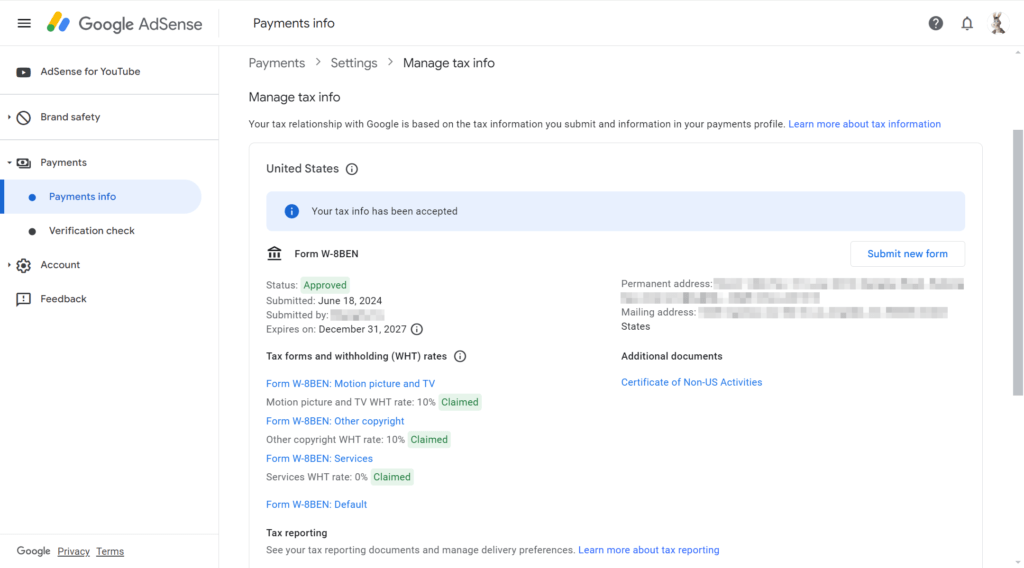Viewport: 1024px width, 568px height.
Task: Click the Google AdSense logo
Action: point(124,24)
